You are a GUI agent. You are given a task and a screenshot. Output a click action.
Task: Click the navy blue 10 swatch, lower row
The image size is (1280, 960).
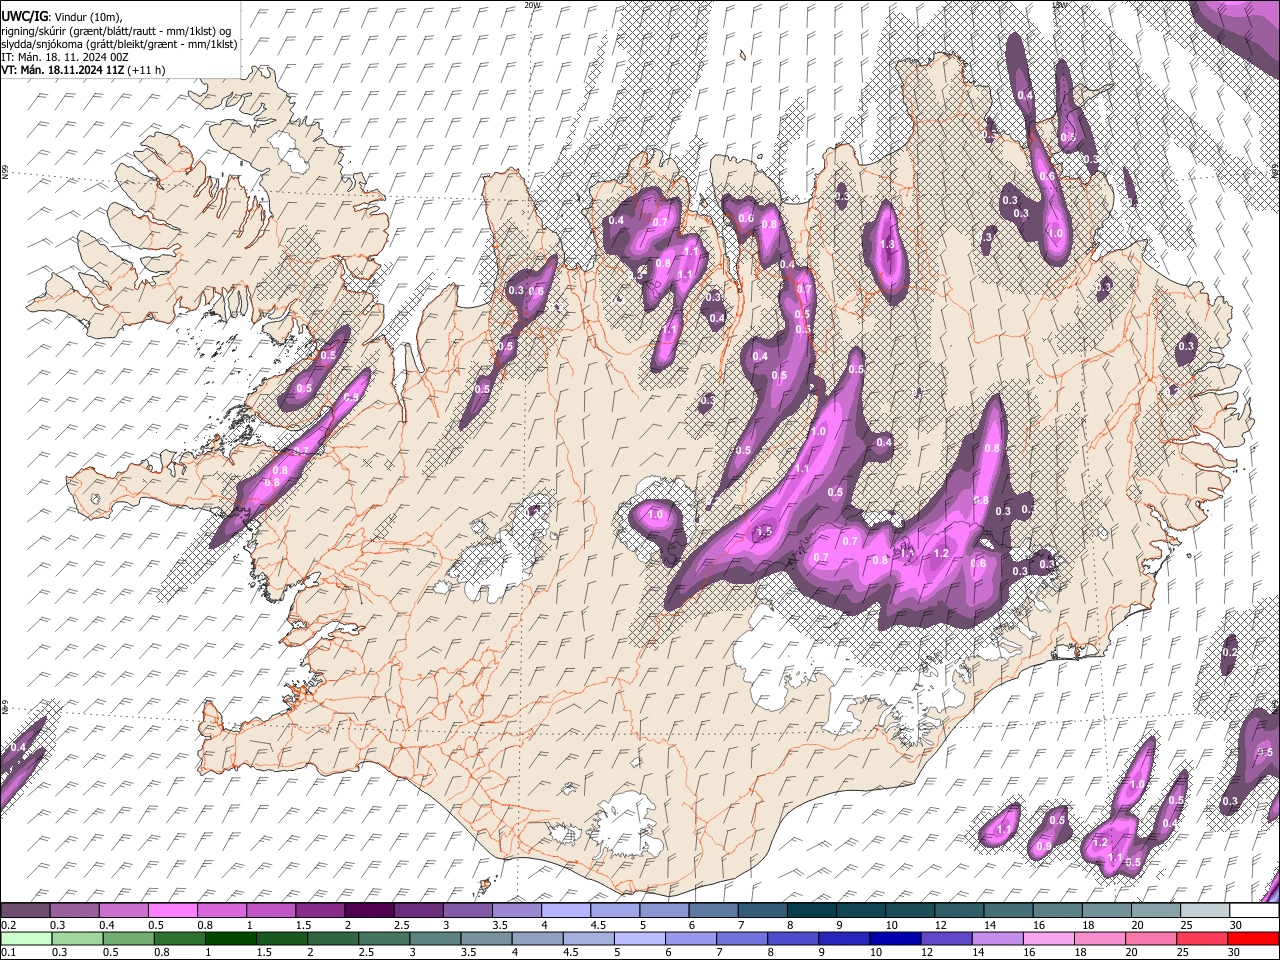897,938
